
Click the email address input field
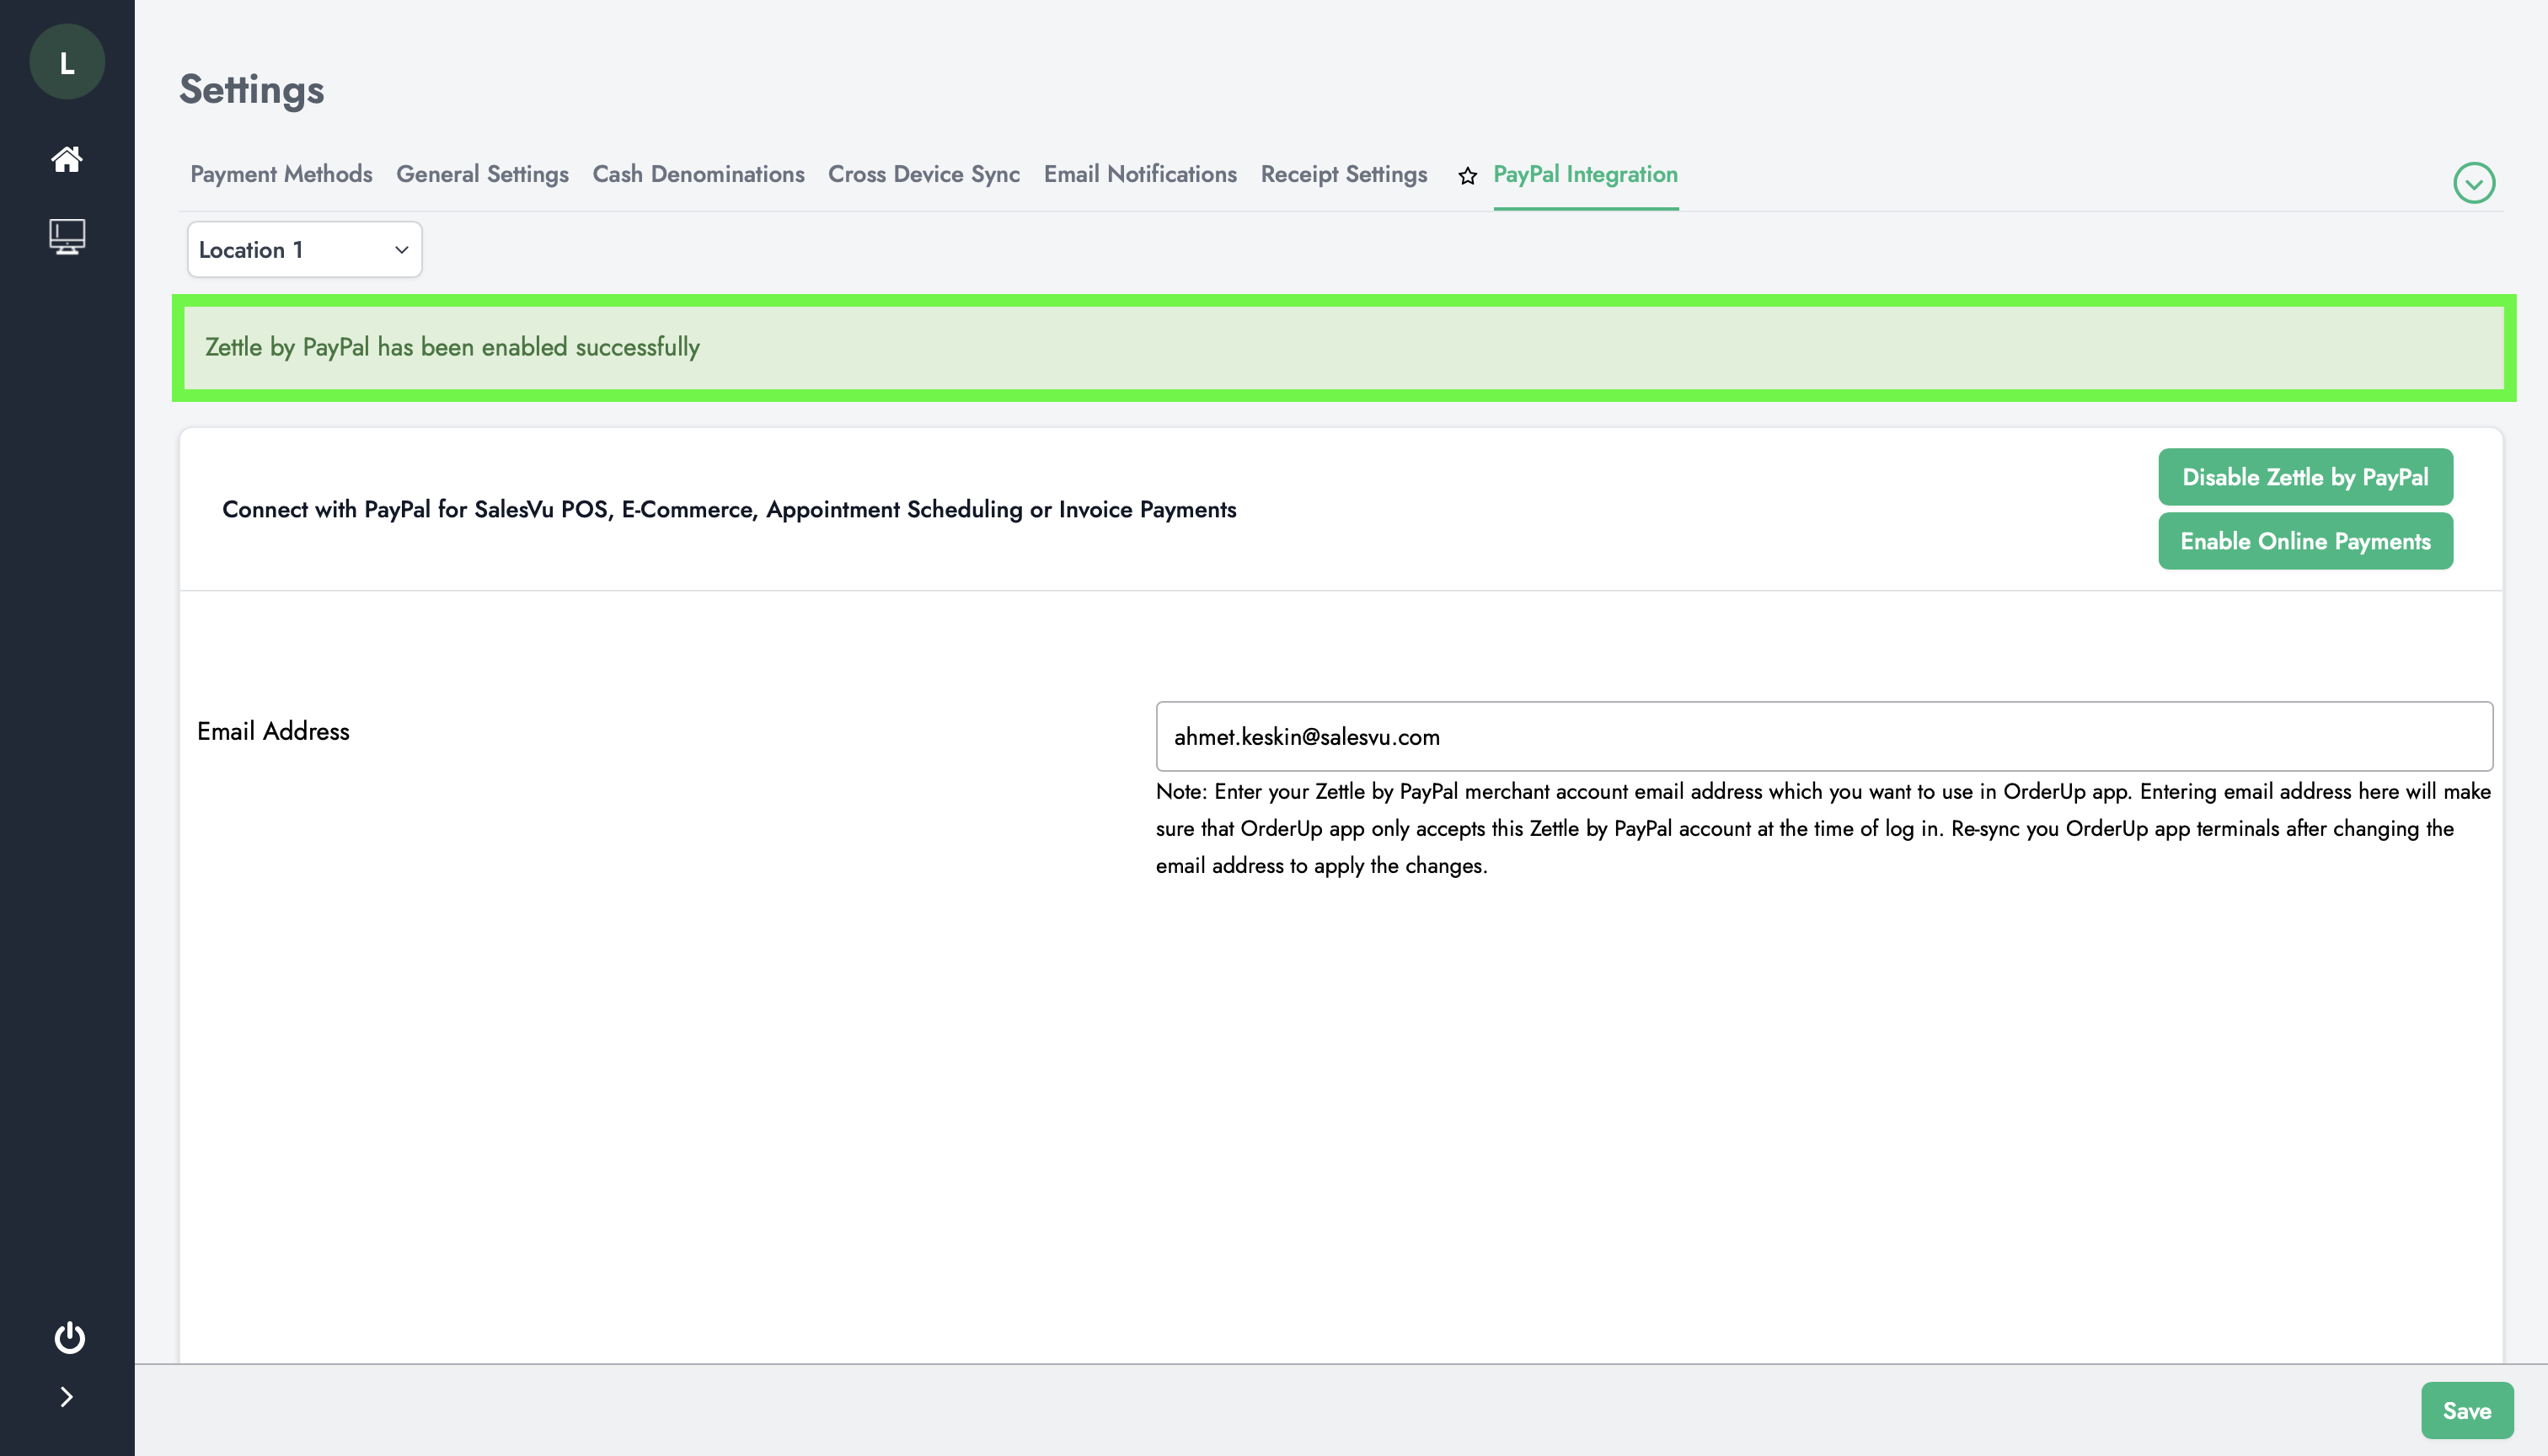pyautogui.click(x=1823, y=735)
